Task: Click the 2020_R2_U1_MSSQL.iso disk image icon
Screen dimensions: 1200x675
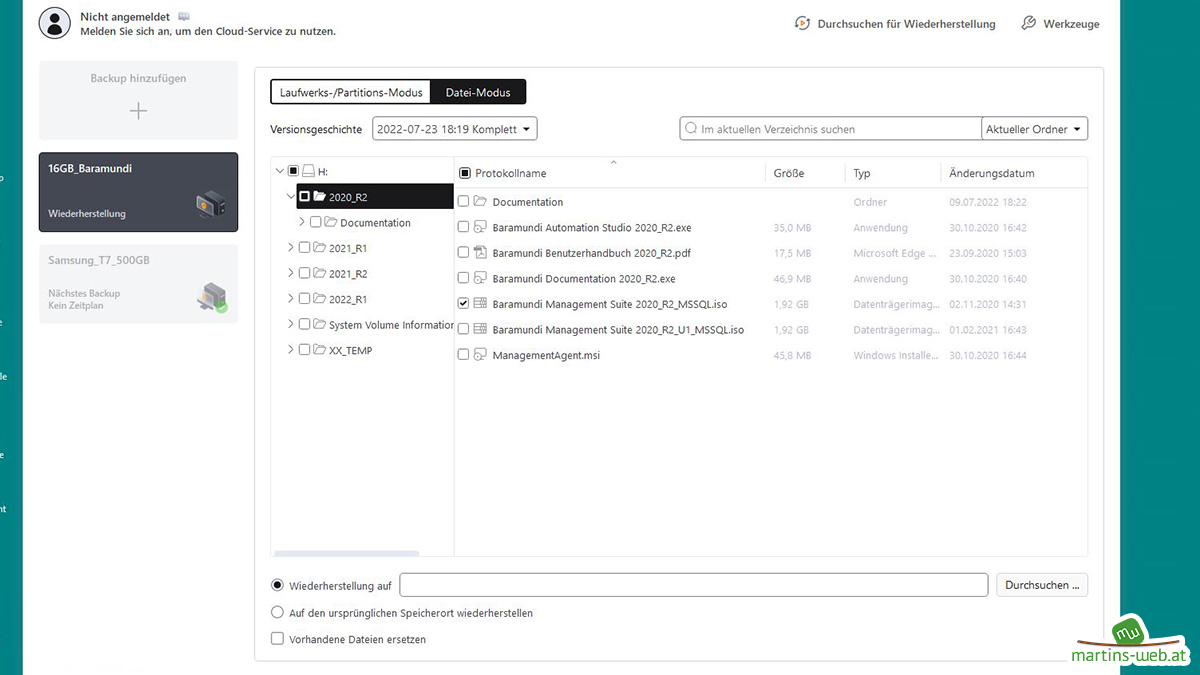Action: (x=480, y=329)
